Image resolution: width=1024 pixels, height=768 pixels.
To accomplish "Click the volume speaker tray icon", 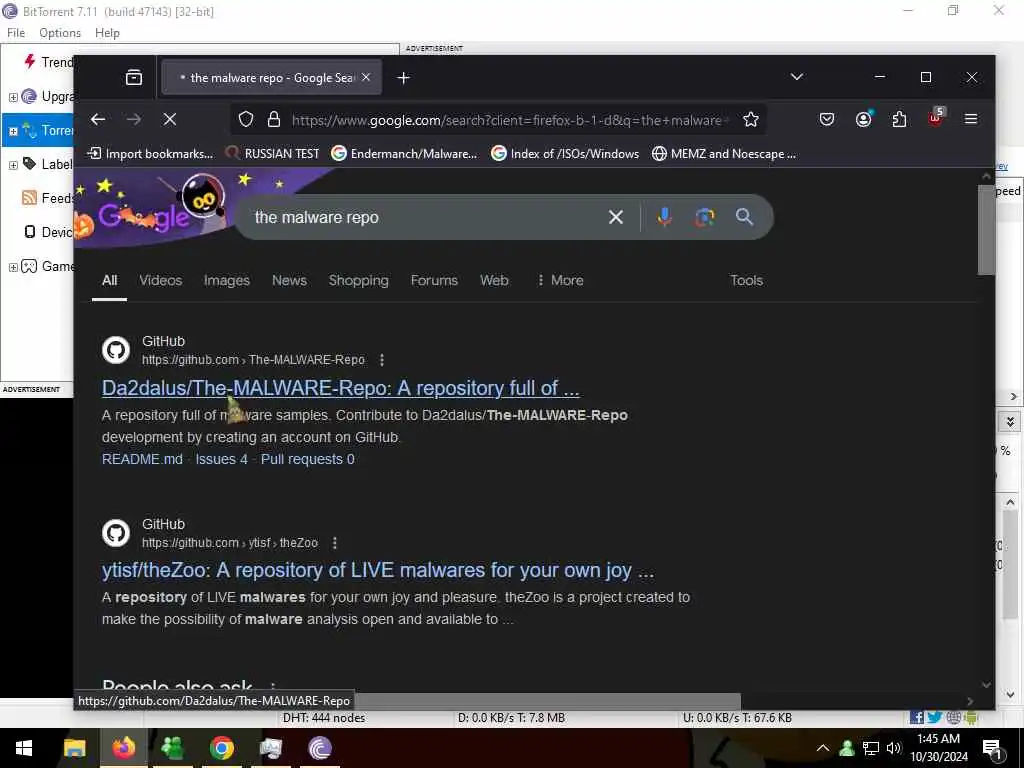I will click(x=894, y=748).
